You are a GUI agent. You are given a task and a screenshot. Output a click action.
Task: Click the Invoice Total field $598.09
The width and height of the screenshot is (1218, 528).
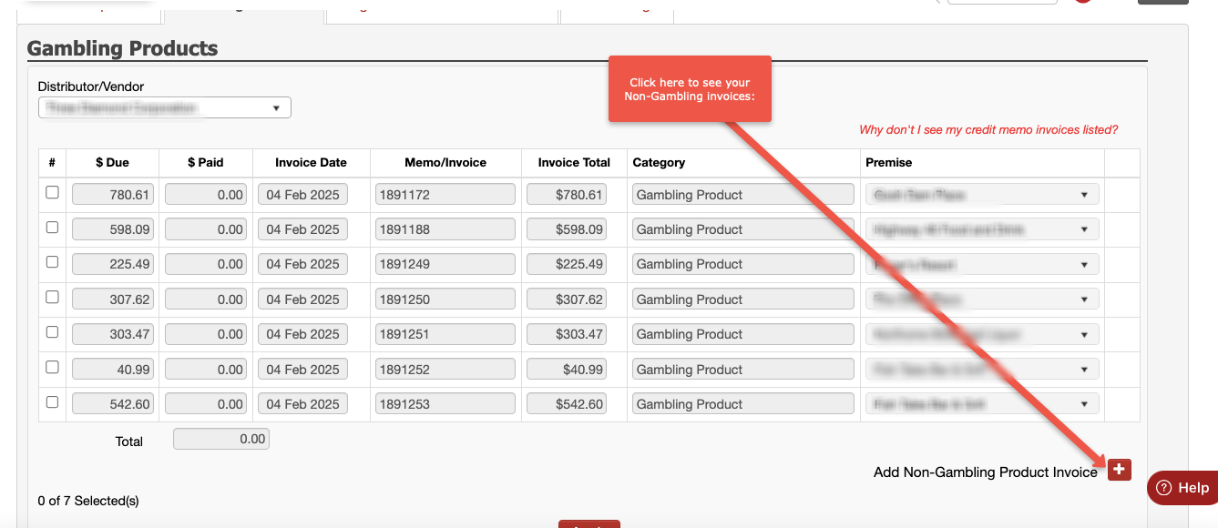(x=567, y=230)
